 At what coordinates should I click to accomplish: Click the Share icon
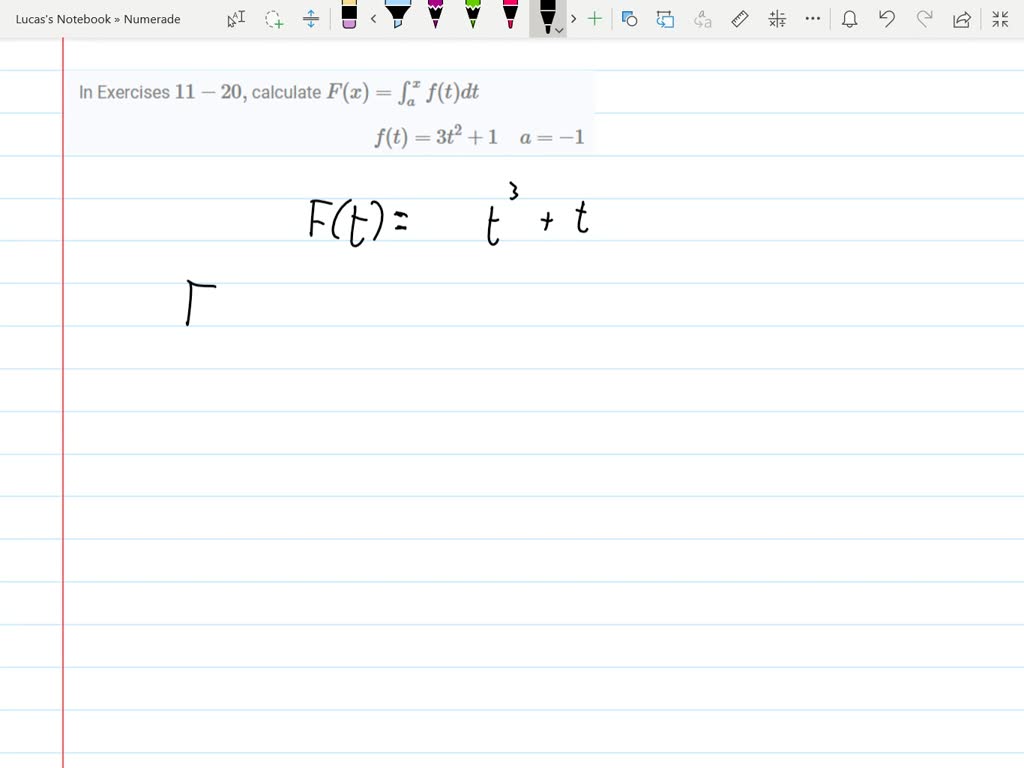pyautogui.click(x=961, y=18)
